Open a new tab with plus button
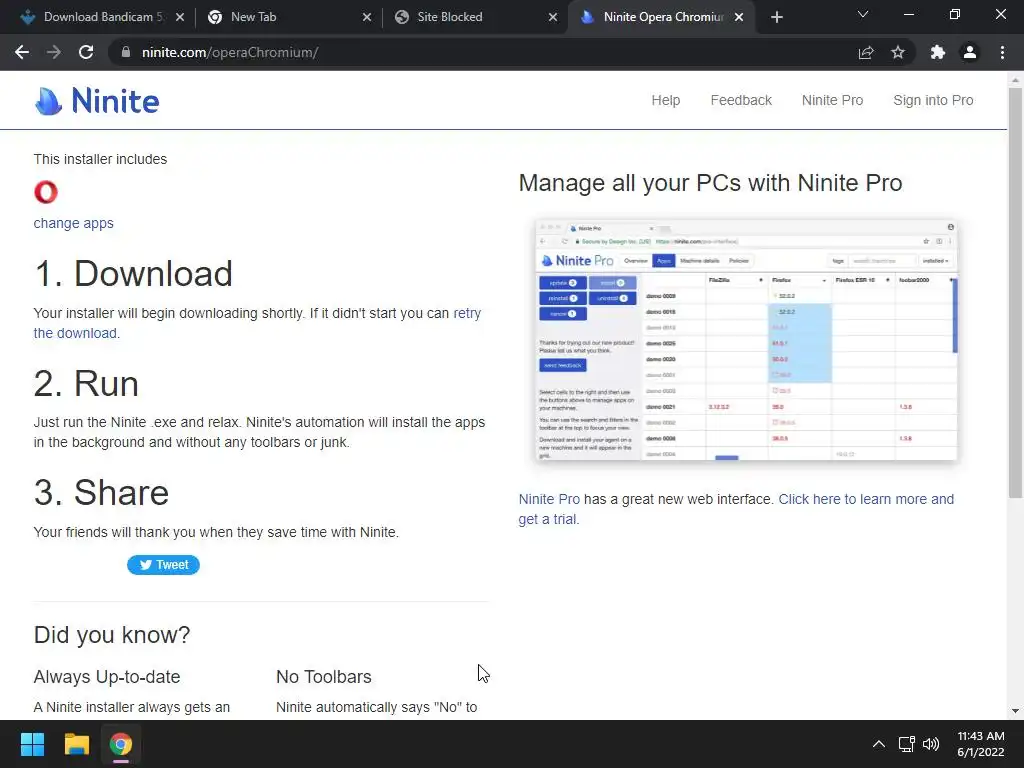 click(x=776, y=17)
